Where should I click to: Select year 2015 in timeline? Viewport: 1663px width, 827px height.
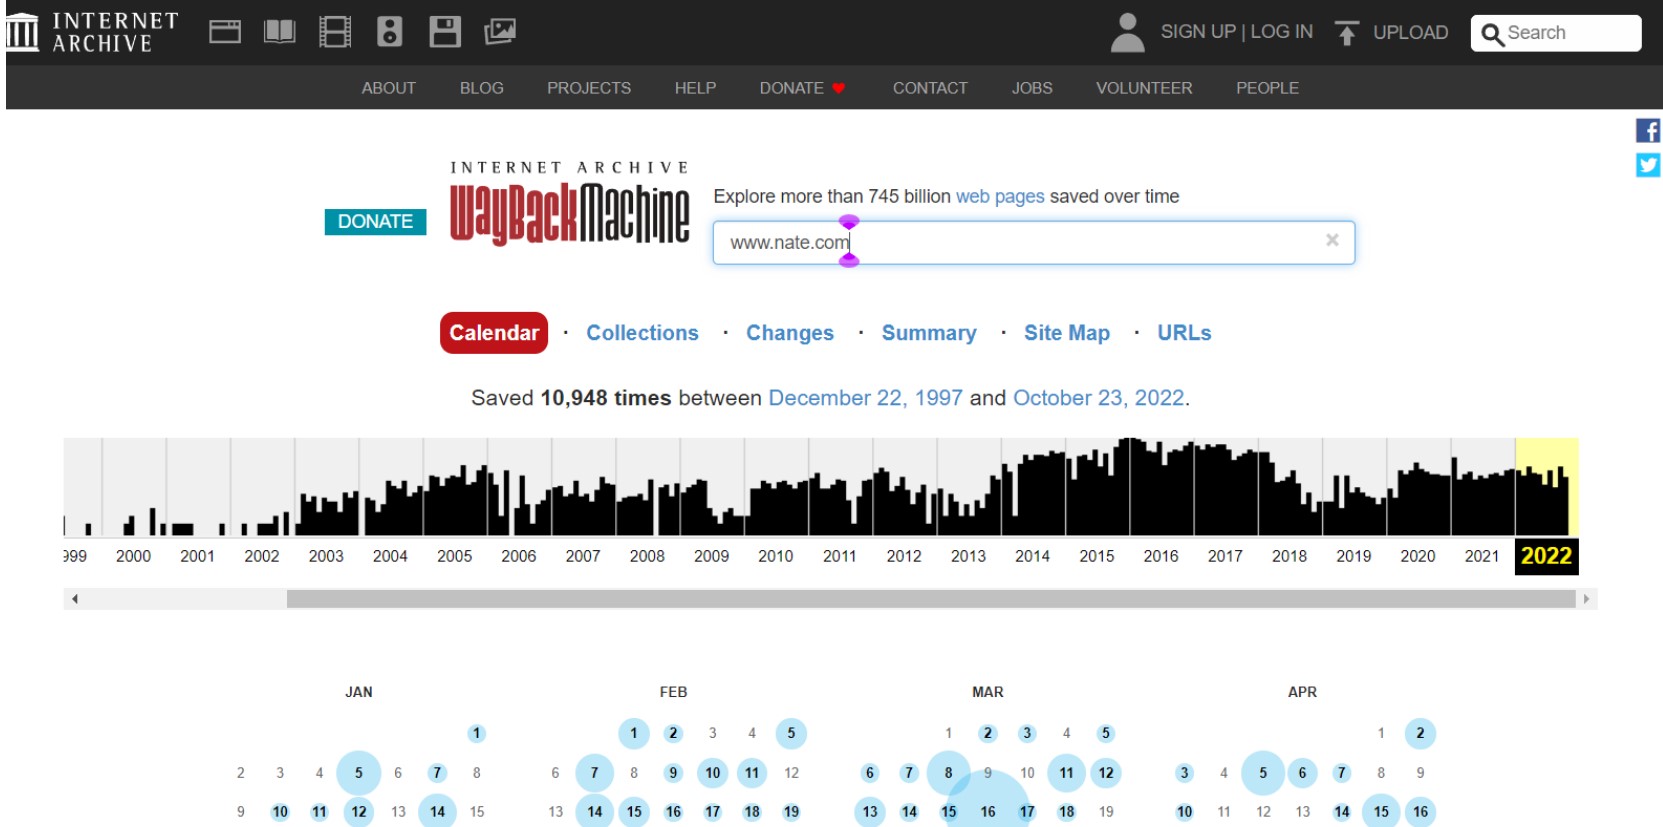pos(1097,556)
